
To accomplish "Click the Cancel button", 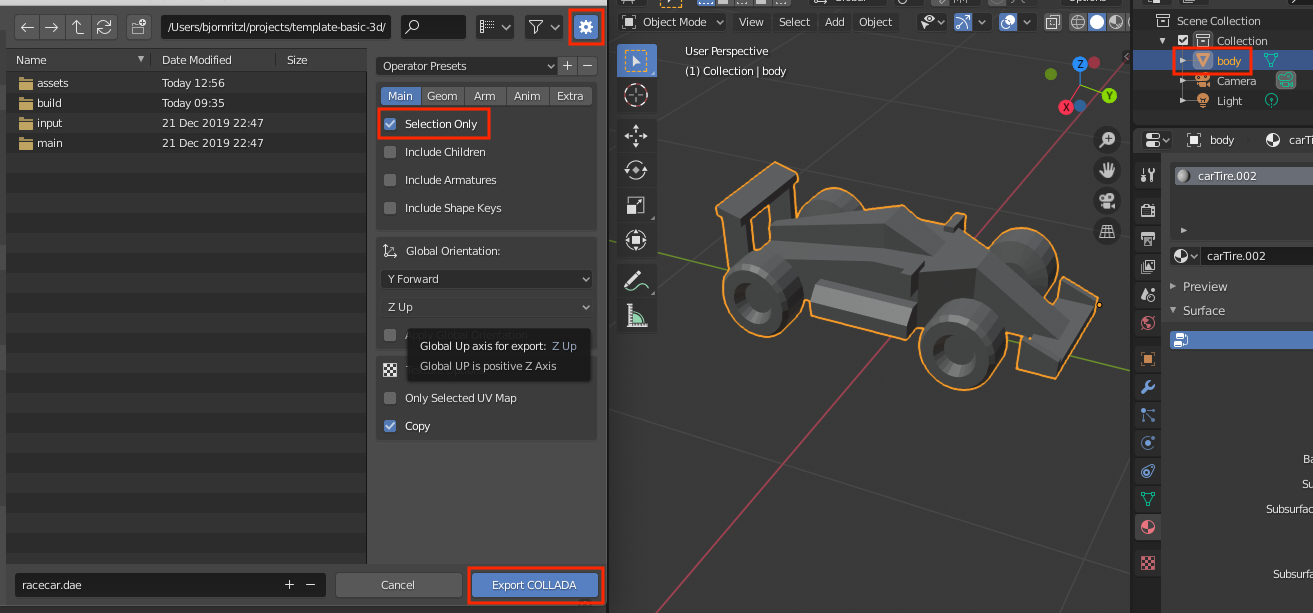I will tap(398, 585).
